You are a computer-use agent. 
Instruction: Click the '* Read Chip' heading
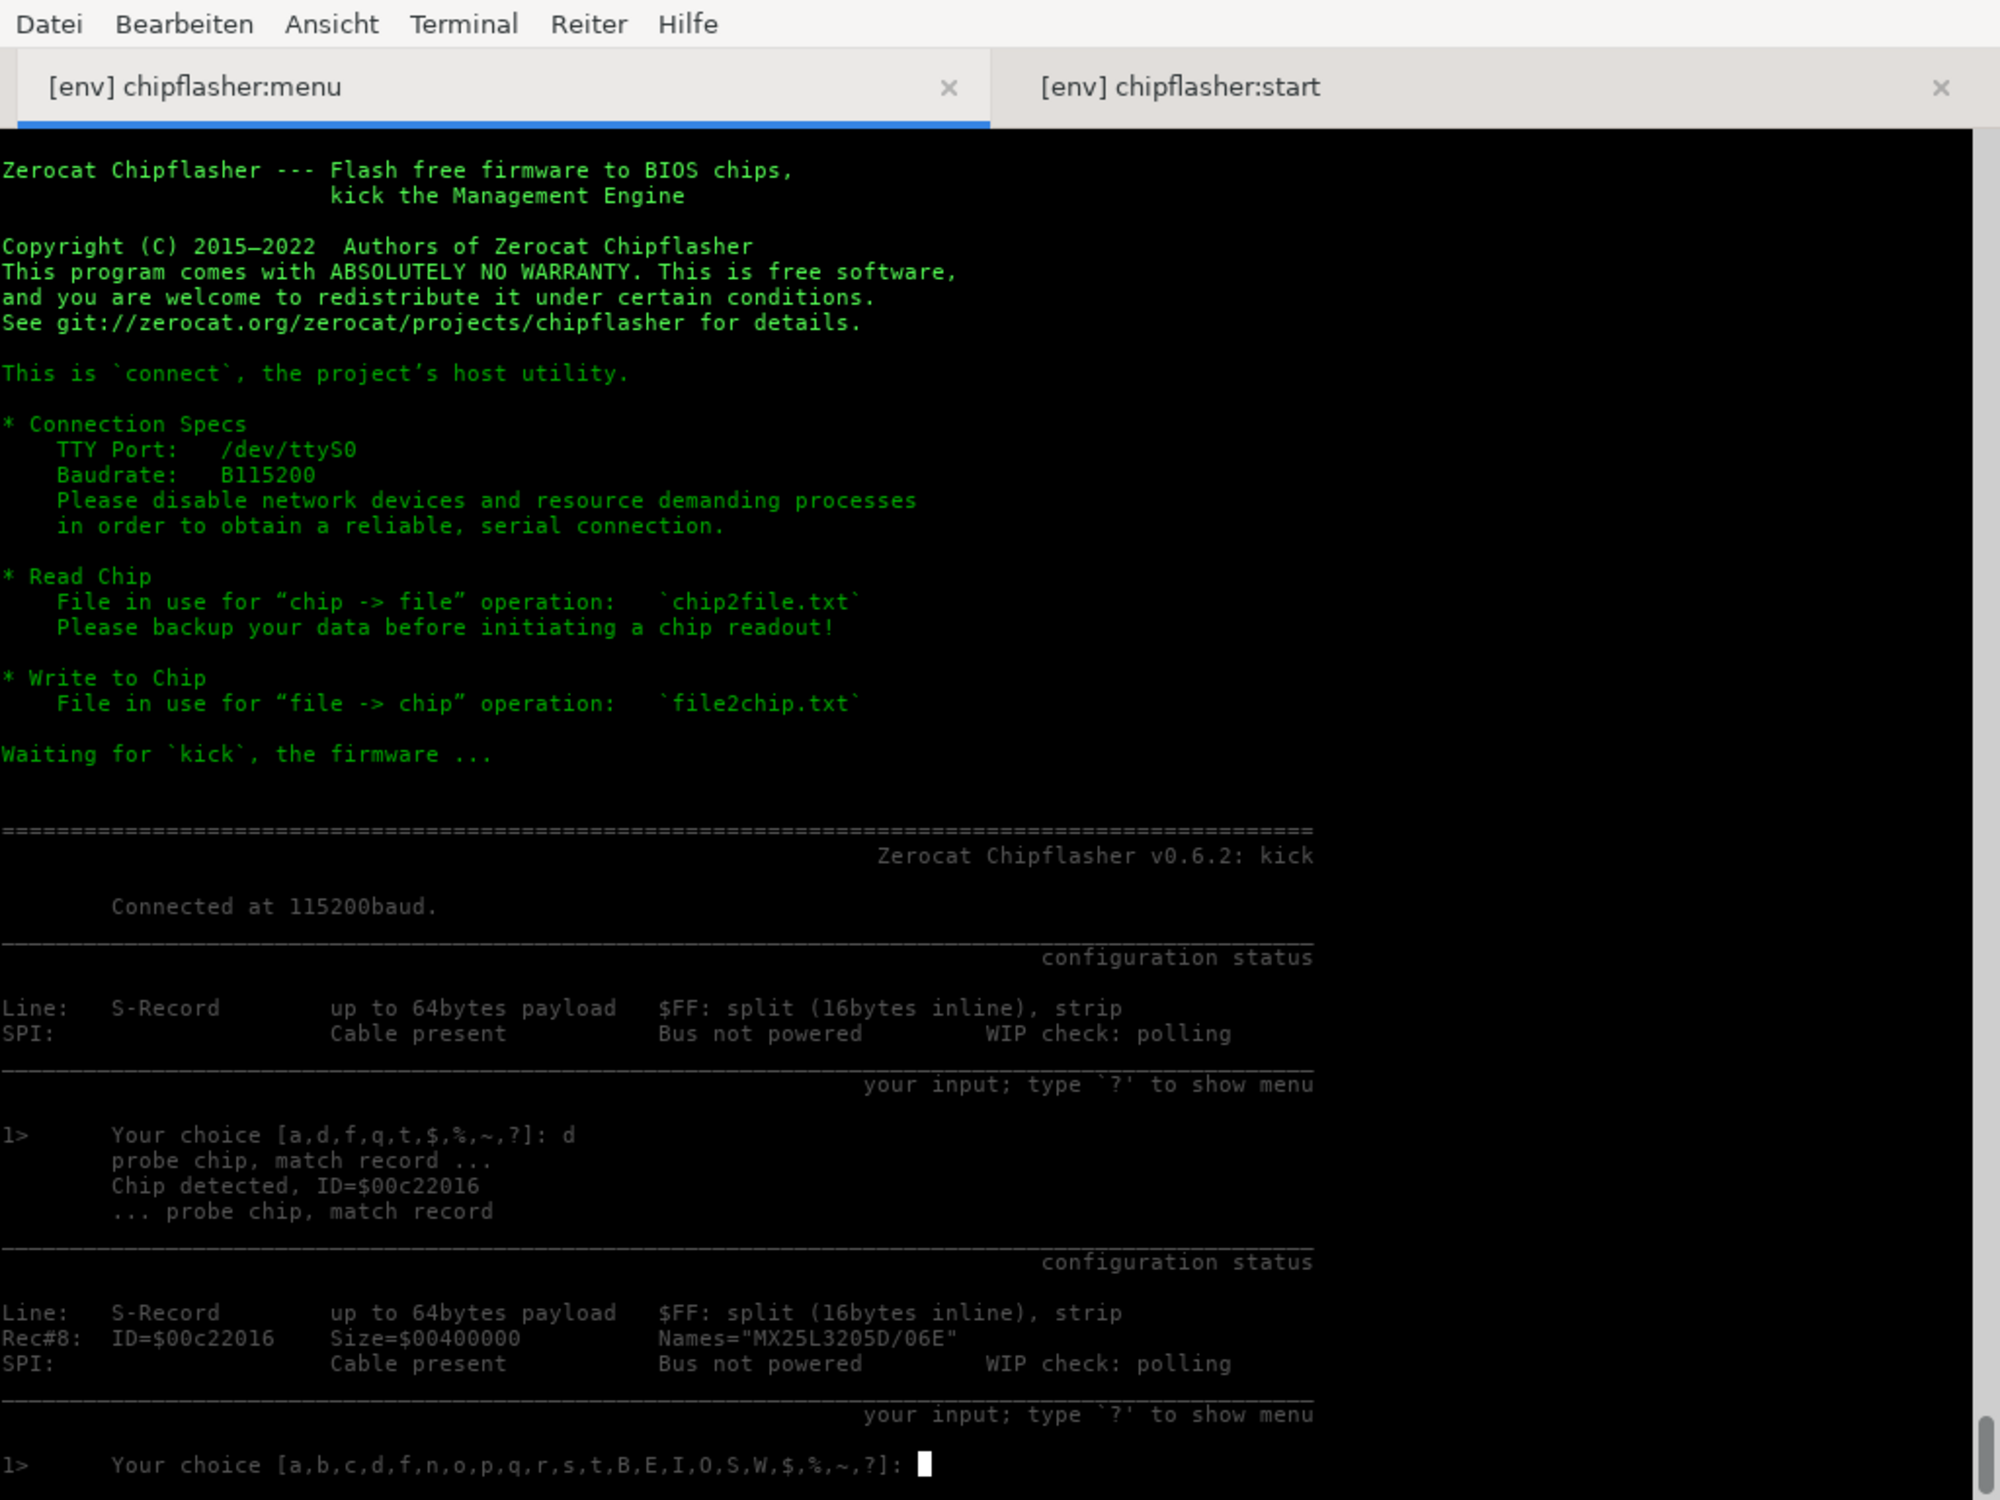[x=77, y=577]
